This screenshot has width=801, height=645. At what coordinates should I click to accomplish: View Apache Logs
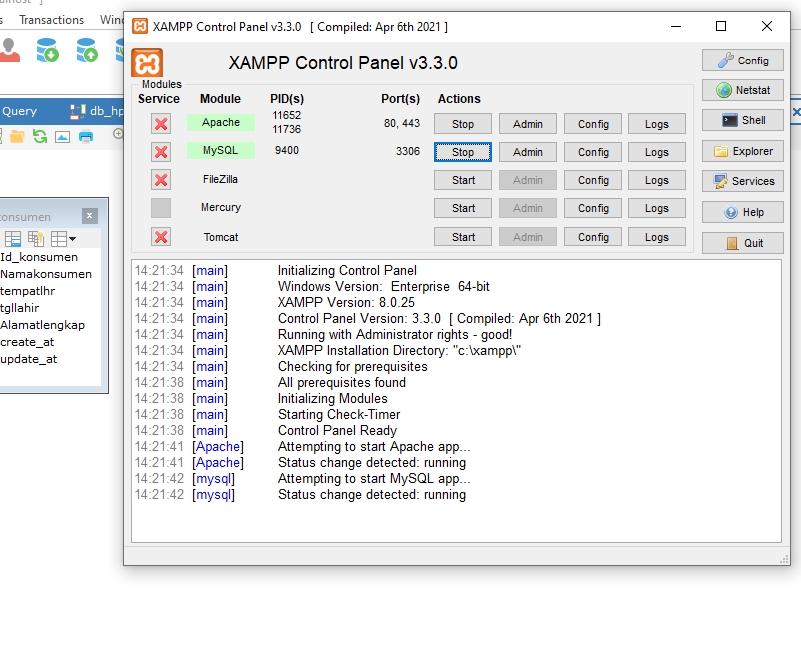click(x=656, y=124)
